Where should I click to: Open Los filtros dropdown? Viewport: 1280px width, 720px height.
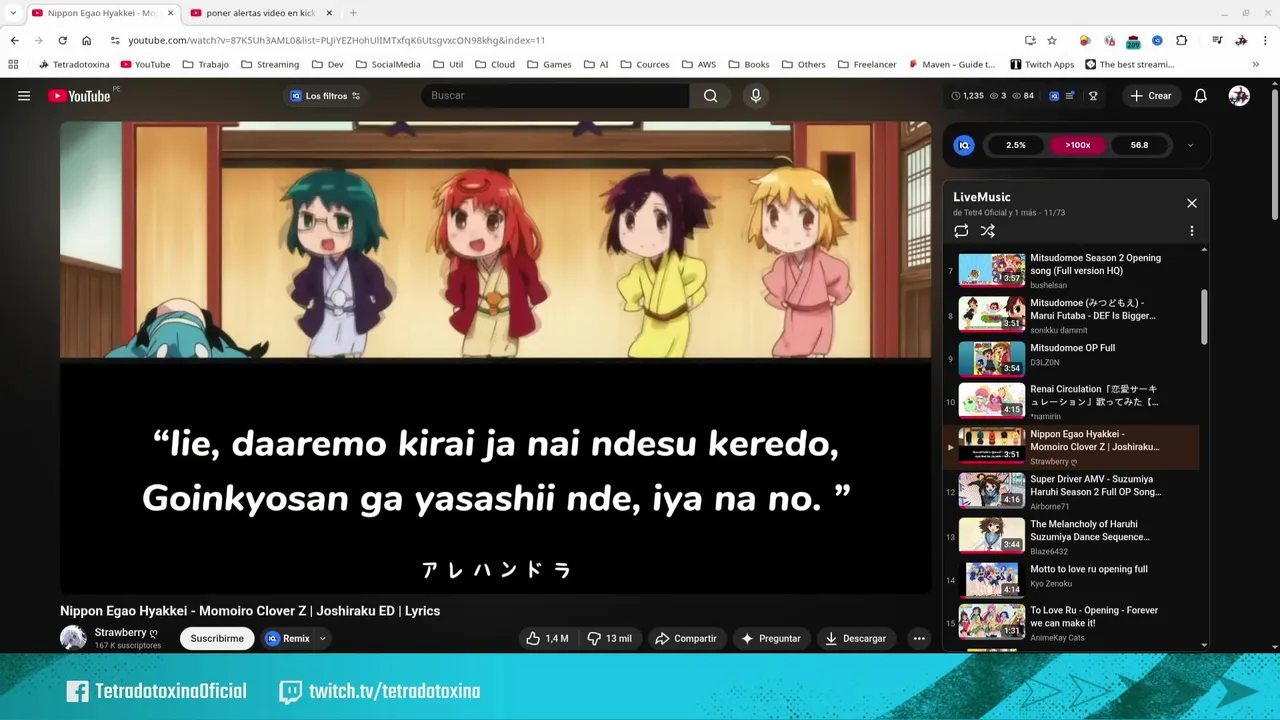325,96
